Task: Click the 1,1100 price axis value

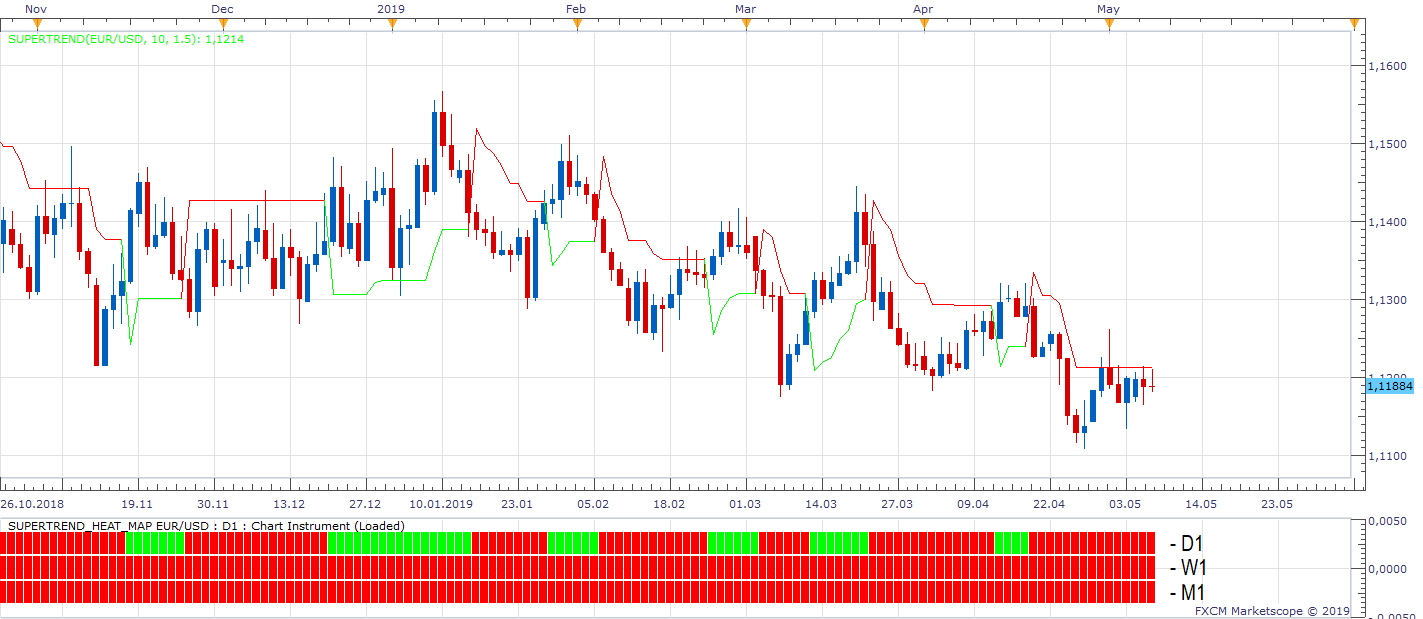Action: [1386, 456]
